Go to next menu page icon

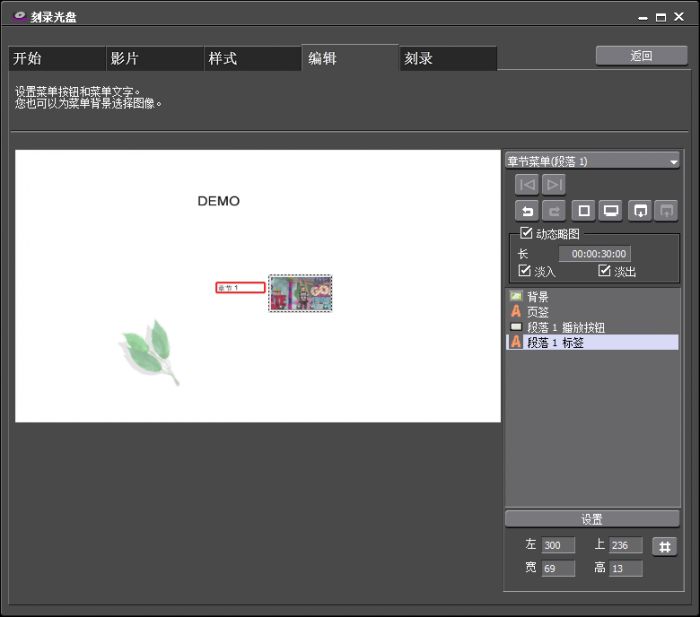point(554,184)
